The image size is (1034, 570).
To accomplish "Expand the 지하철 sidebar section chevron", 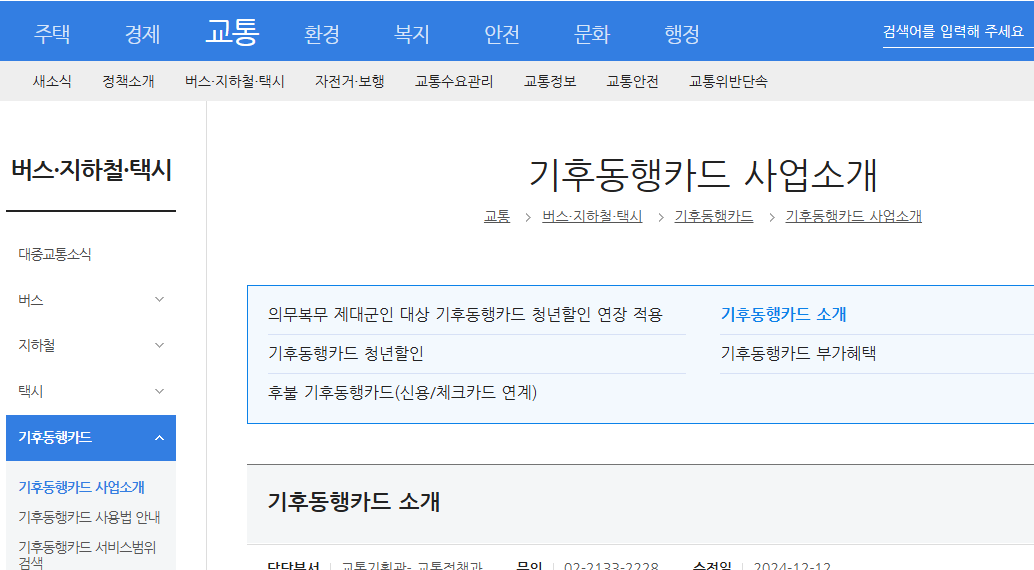I will pyautogui.click(x=159, y=345).
